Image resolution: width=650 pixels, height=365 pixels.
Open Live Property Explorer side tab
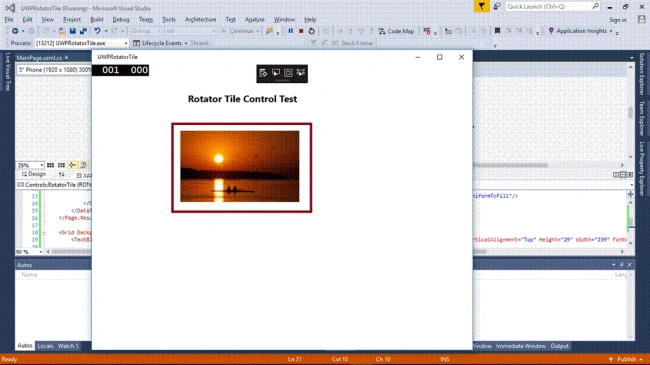tap(642, 169)
